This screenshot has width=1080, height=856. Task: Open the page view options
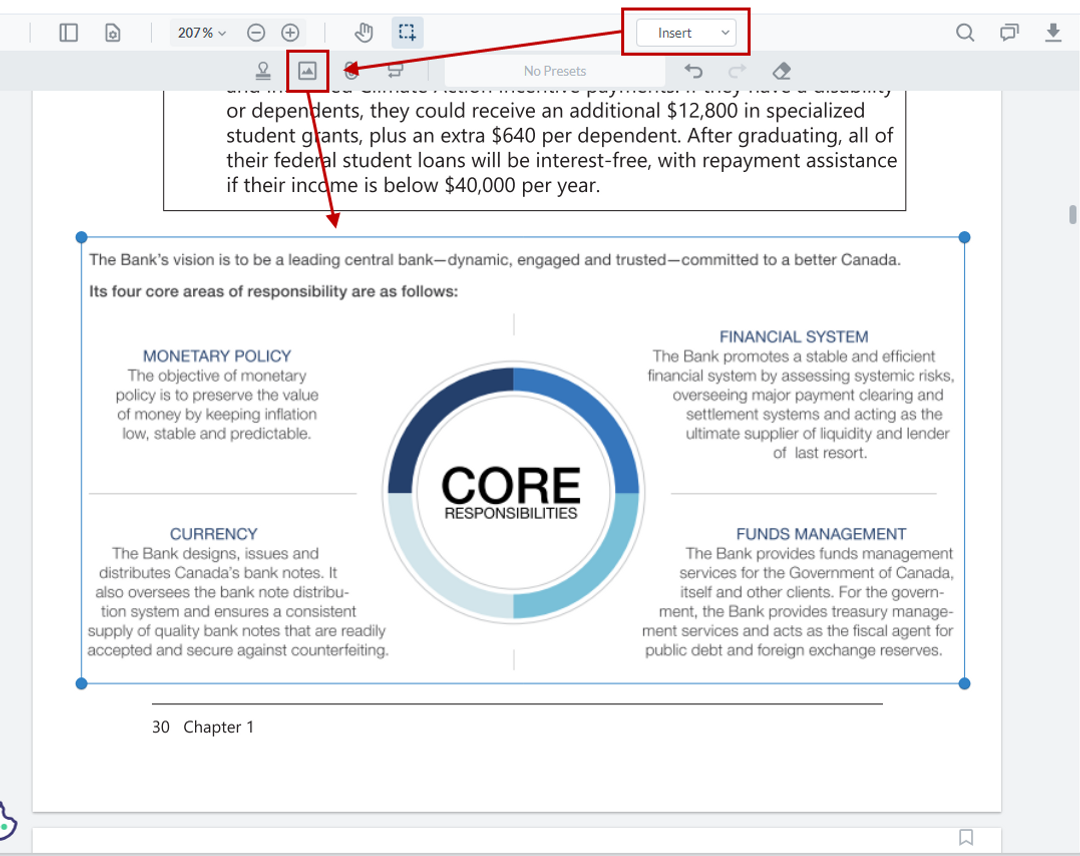coord(112,32)
